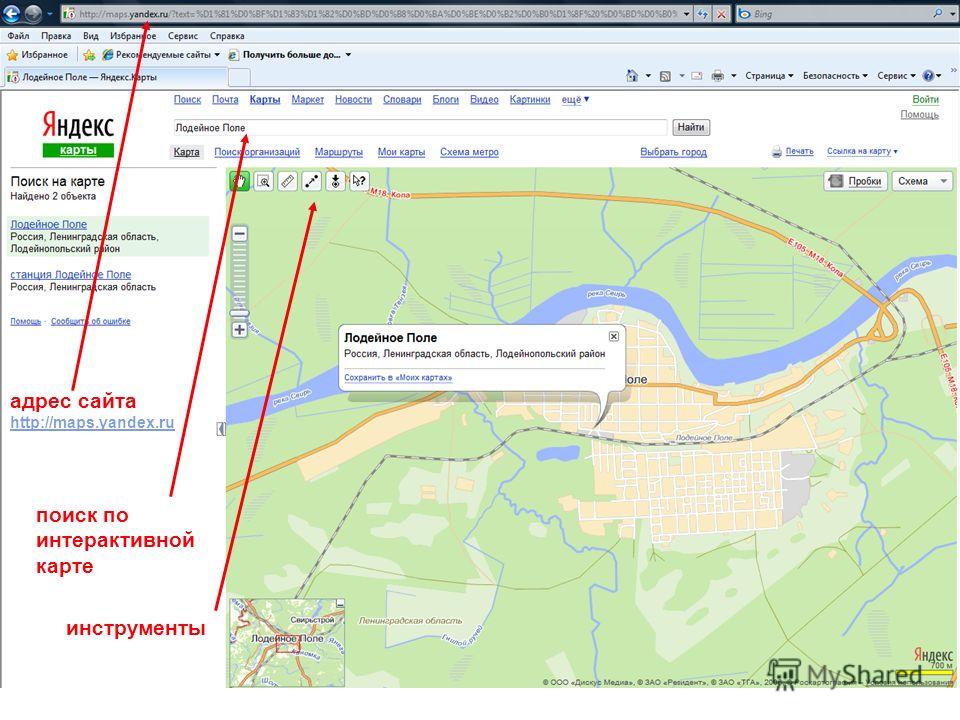
Task: Click the Печать link
Action: (799, 151)
